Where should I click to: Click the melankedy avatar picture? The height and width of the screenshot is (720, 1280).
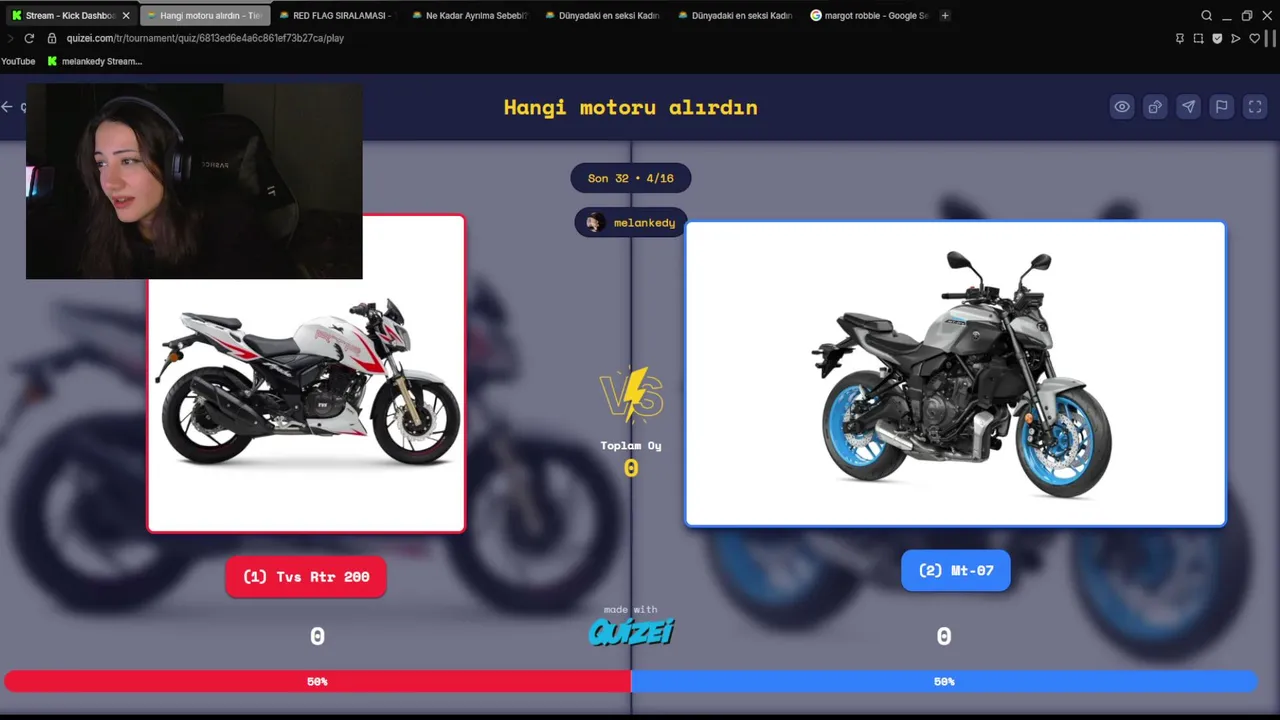click(595, 222)
